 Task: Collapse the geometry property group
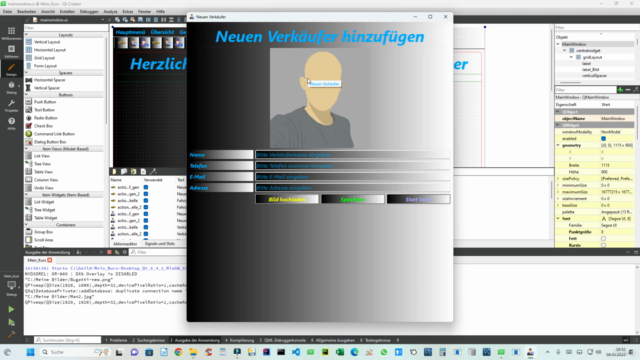(x=558, y=145)
